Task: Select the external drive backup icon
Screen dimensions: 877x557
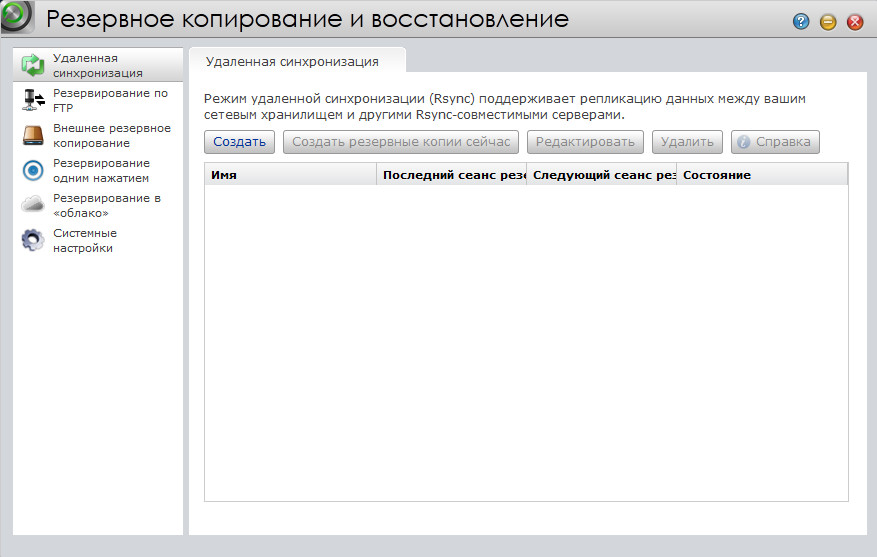Action: coord(34,136)
